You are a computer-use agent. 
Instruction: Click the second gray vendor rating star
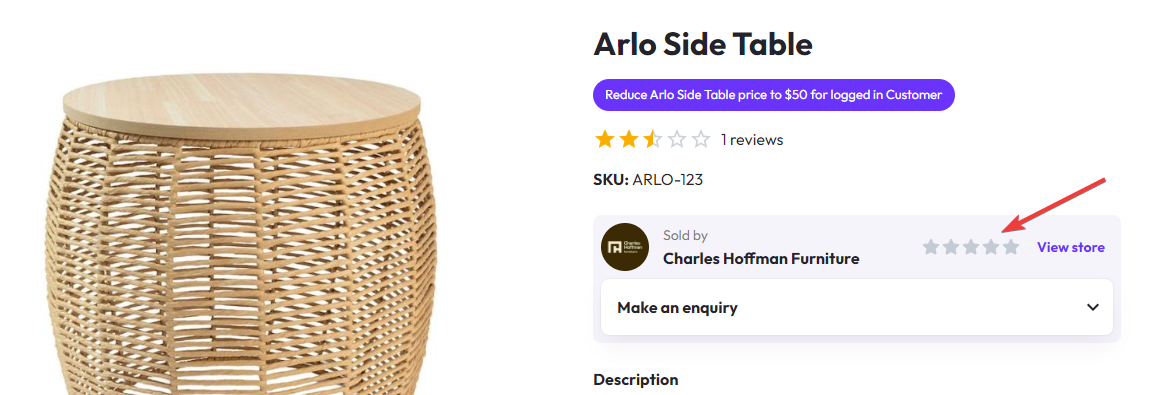click(x=951, y=247)
